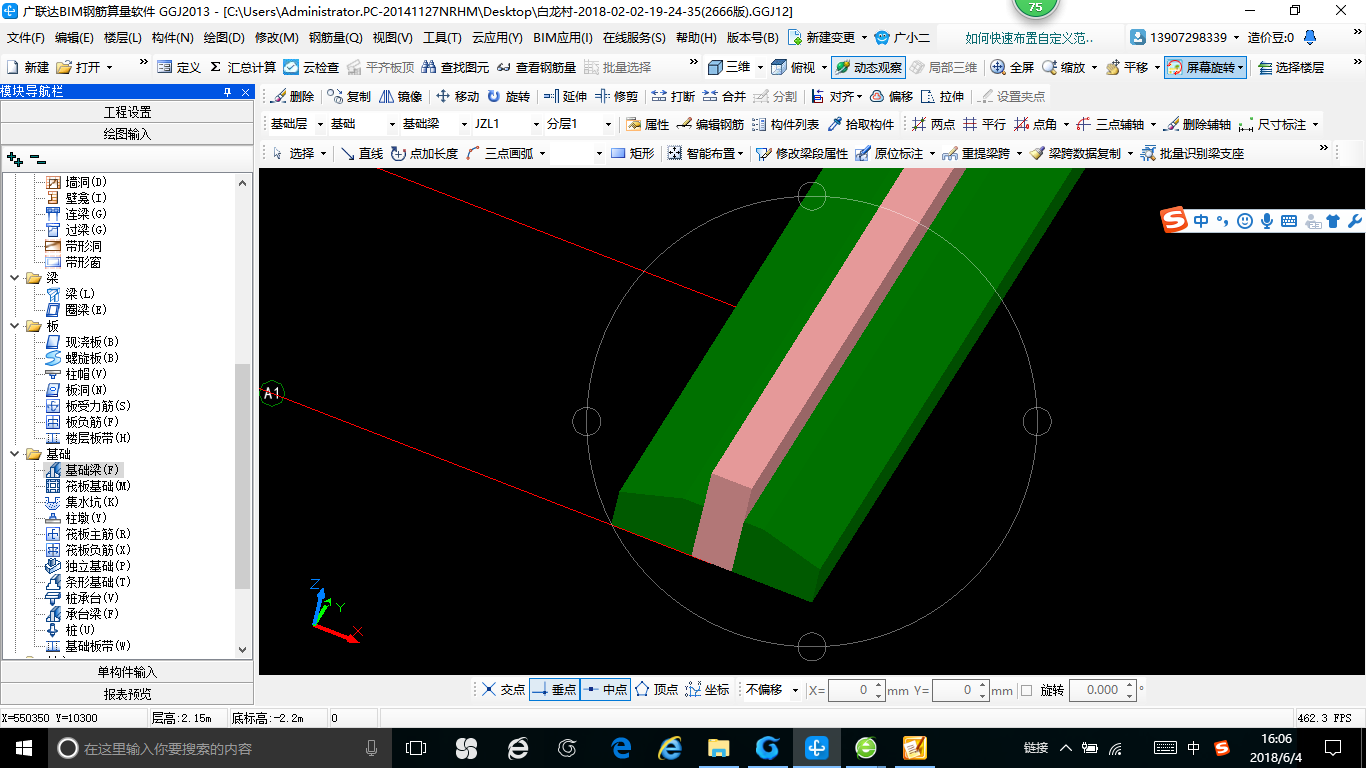Select the 修剪 trim tool
This screenshot has width=1366, height=768.
click(616, 97)
